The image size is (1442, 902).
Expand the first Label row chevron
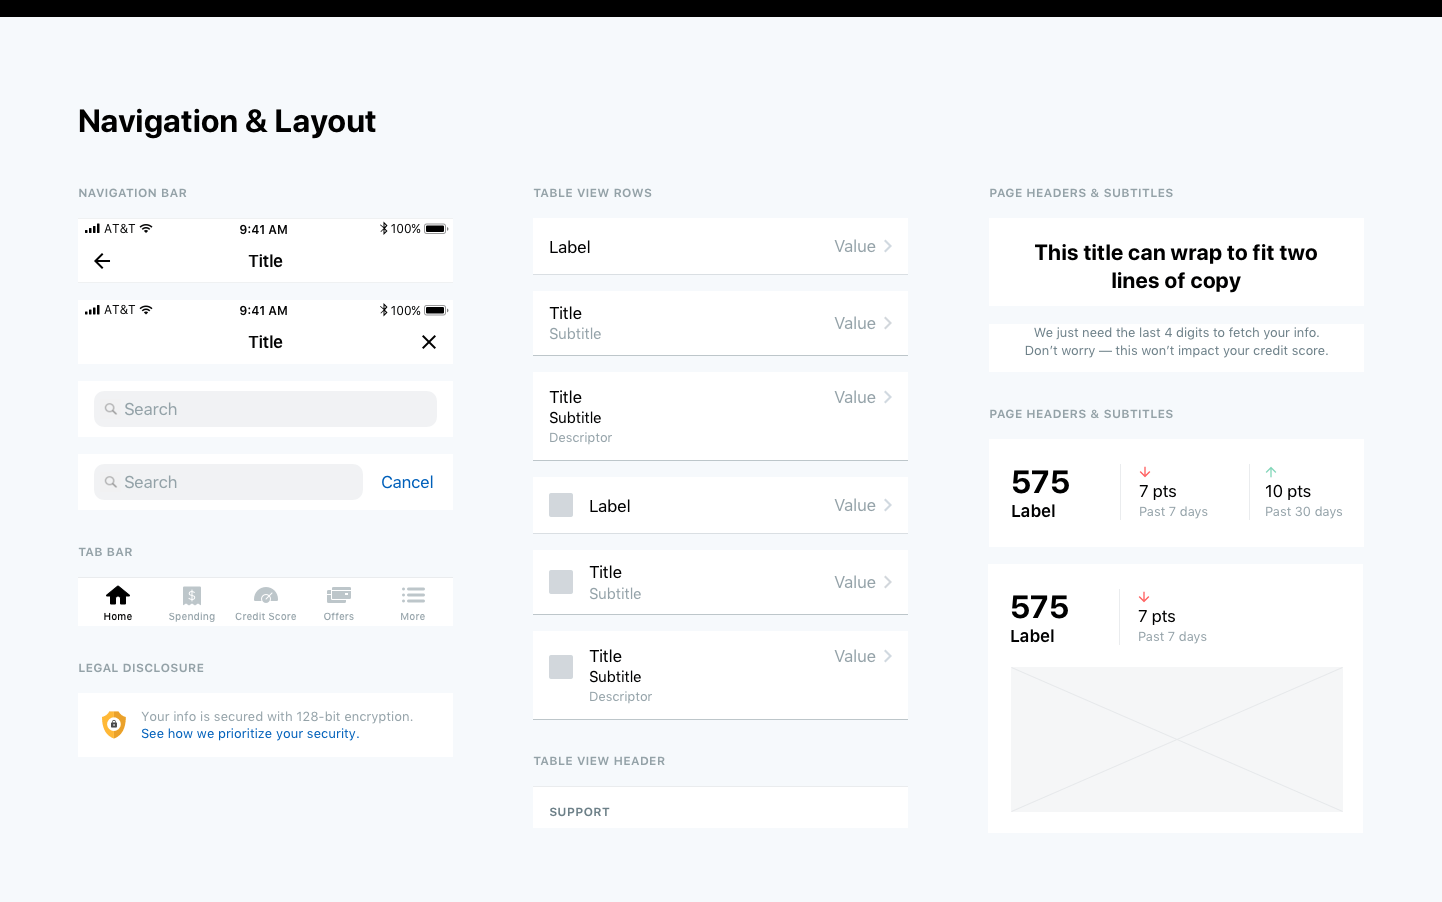point(888,246)
